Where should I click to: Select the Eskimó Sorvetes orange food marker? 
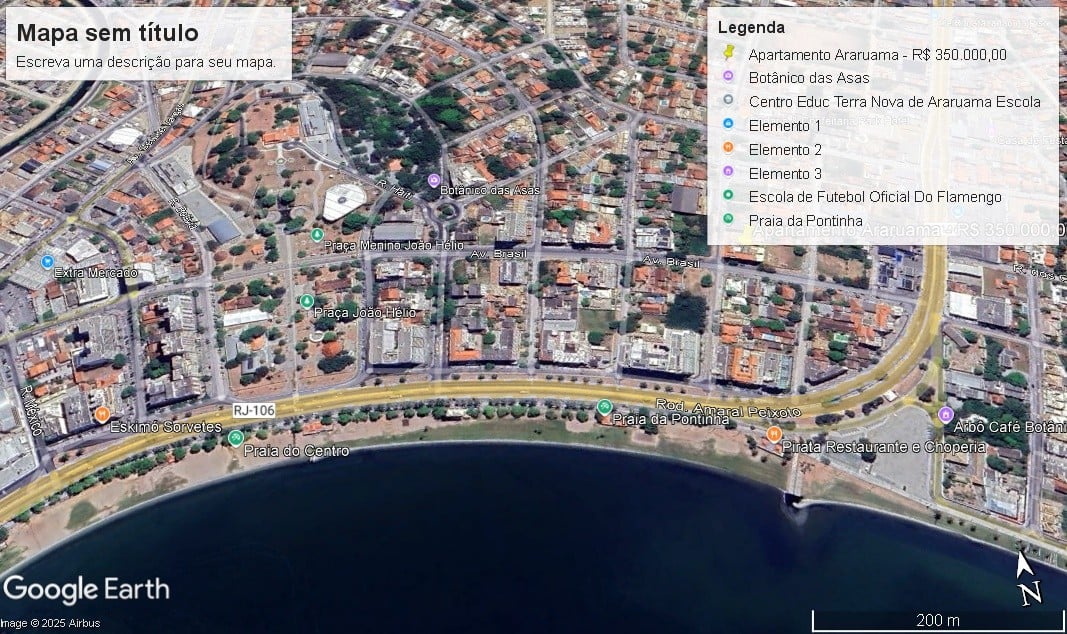click(x=102, y=414)
